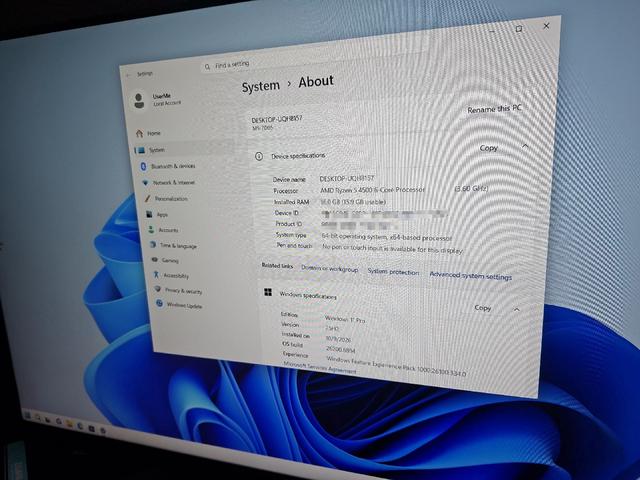Image resolution: width=640 pixels, height=480 pixels.
Task: Click the Rename this PC button
Action: point(494,109)
